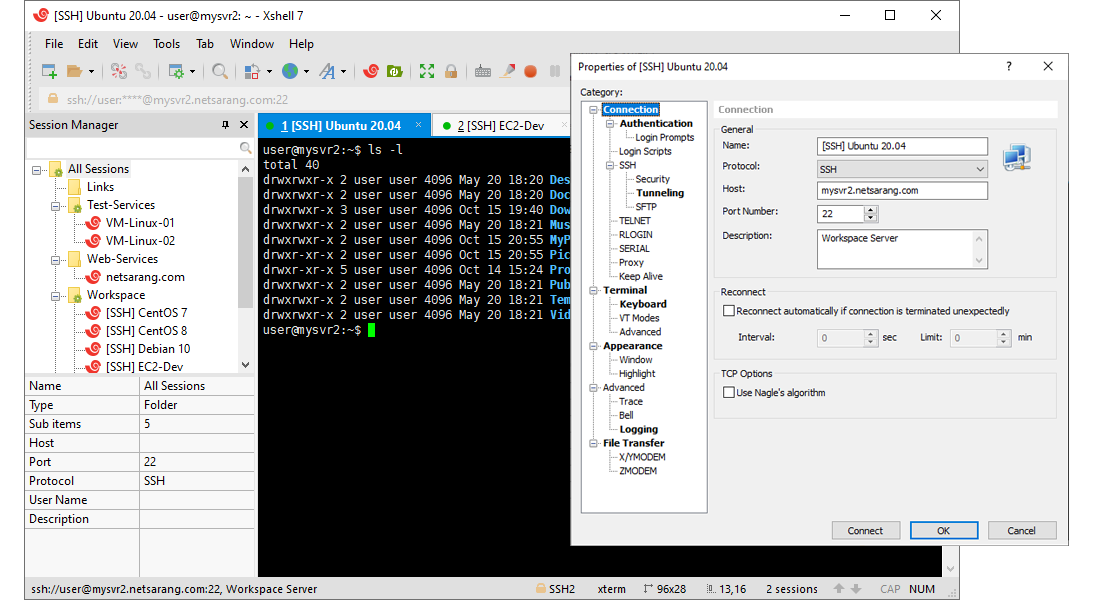
Task: Click the New Session toolbar icon
Action: (x=49, y=71)
